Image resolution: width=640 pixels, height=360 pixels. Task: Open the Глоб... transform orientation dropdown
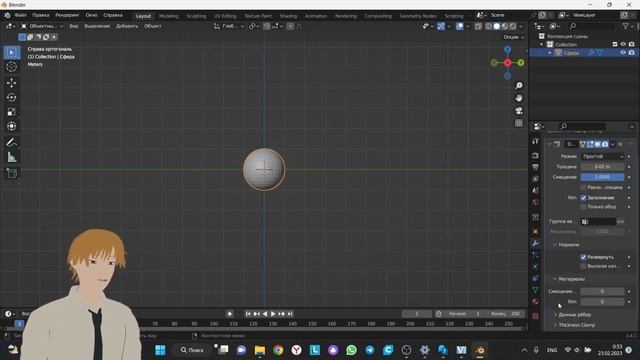point(229,26)
